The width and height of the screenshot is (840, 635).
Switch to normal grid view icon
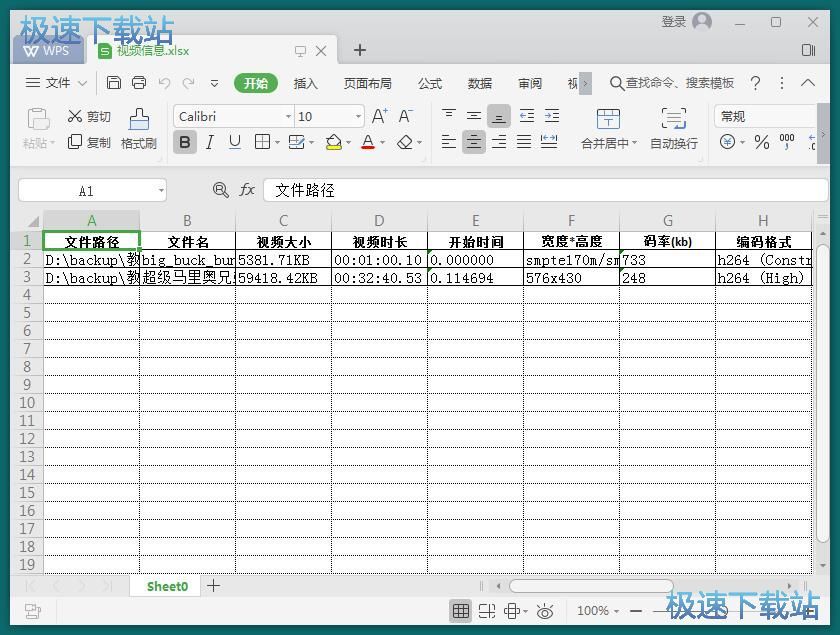click(x=461, y=611)
